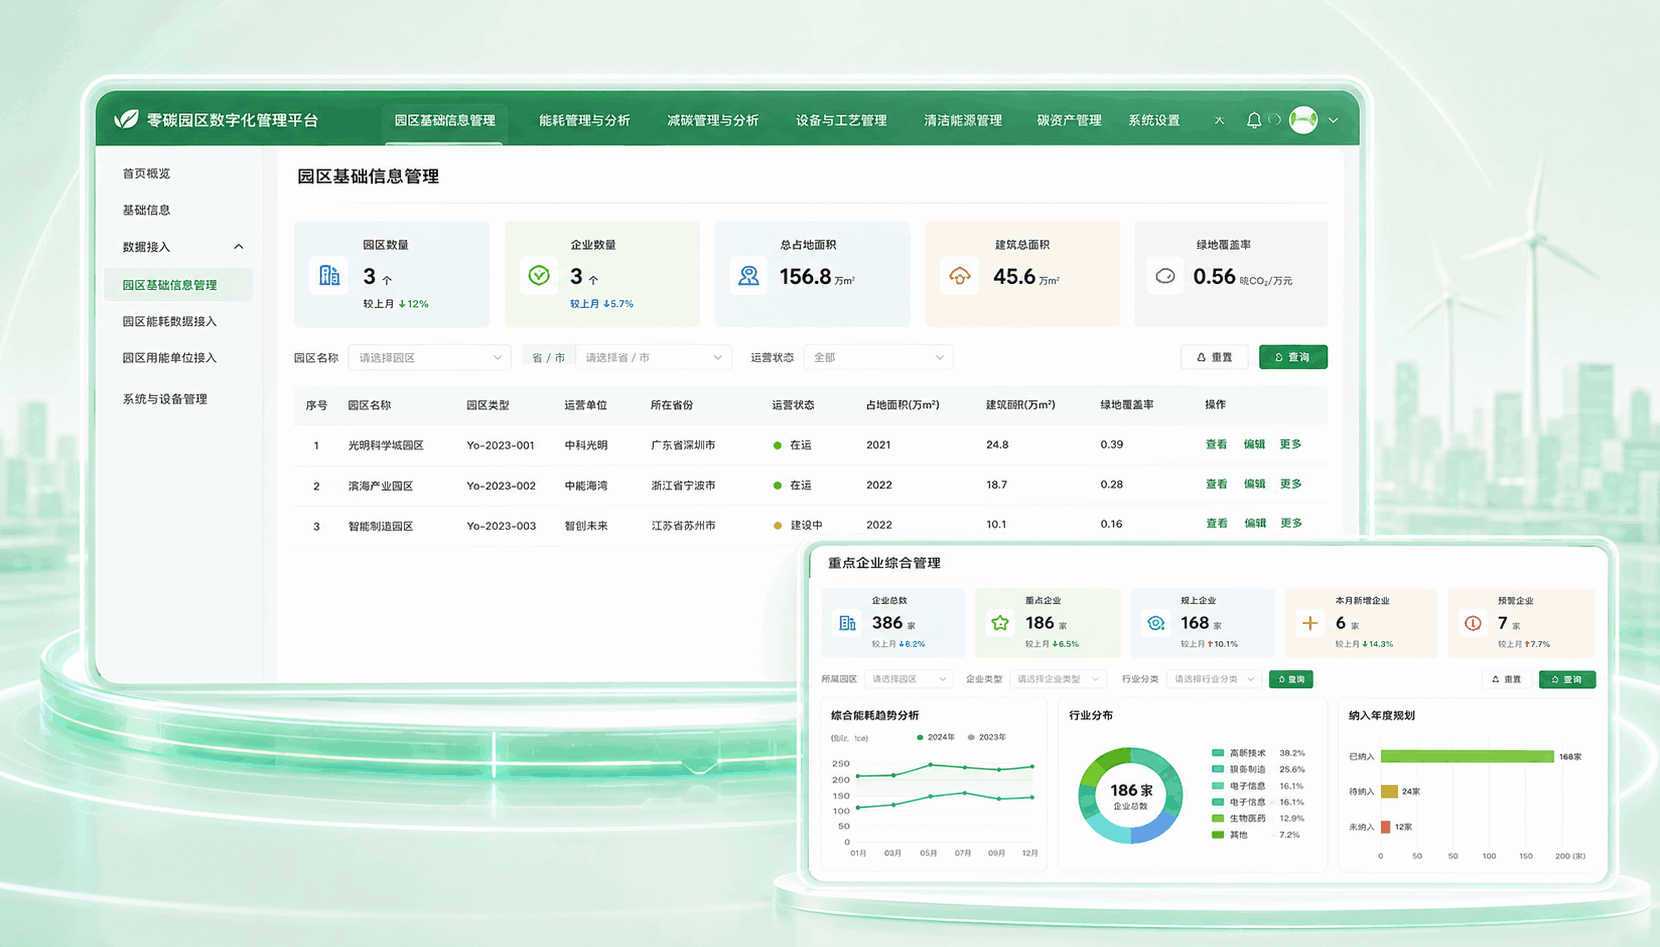Open the notification bell in top bar
The width and height of the screenshot is (1660, 947).
1253,120
